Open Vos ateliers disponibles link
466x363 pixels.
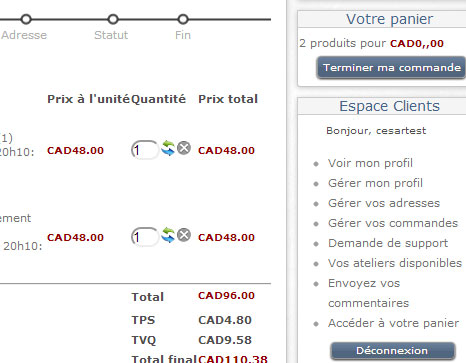(x=395, y=263)
